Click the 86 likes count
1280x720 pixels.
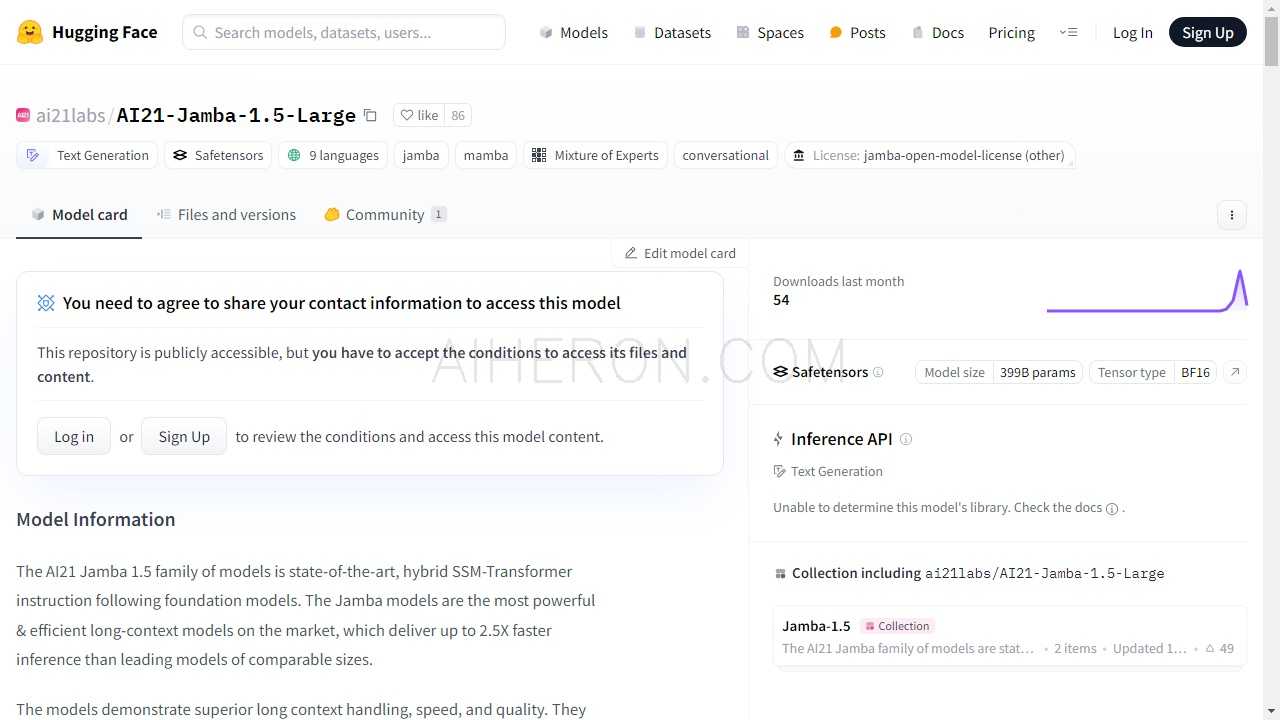click(458, 115)
